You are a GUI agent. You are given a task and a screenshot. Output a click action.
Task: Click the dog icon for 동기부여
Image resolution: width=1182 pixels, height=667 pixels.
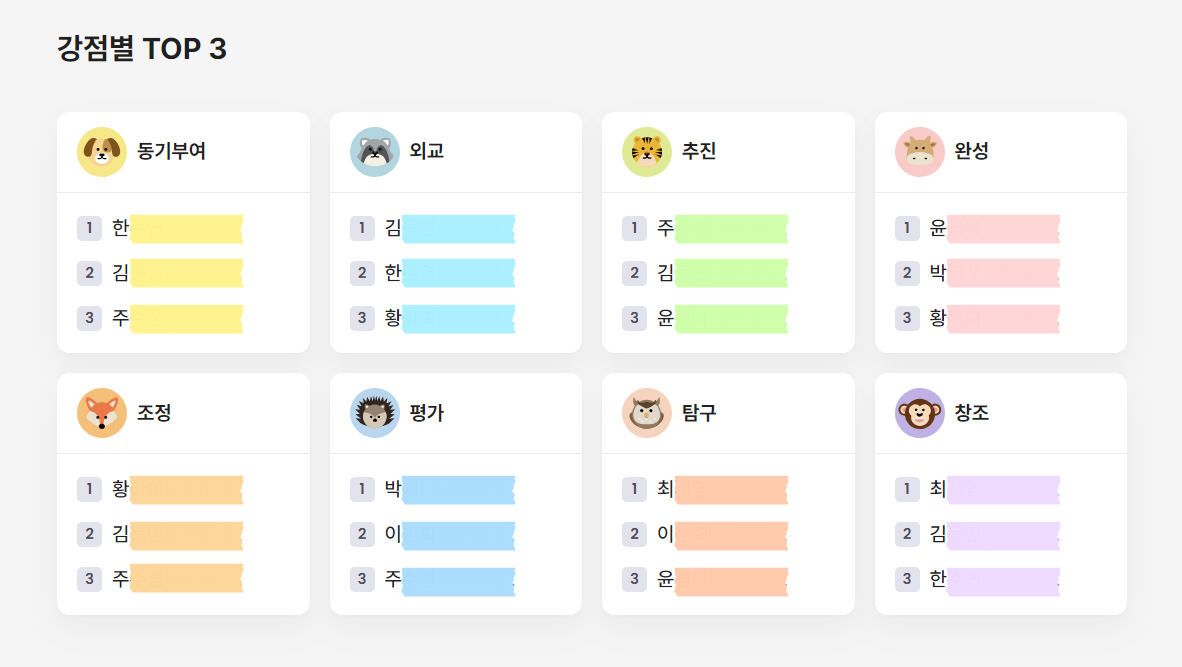coord(102,151)
